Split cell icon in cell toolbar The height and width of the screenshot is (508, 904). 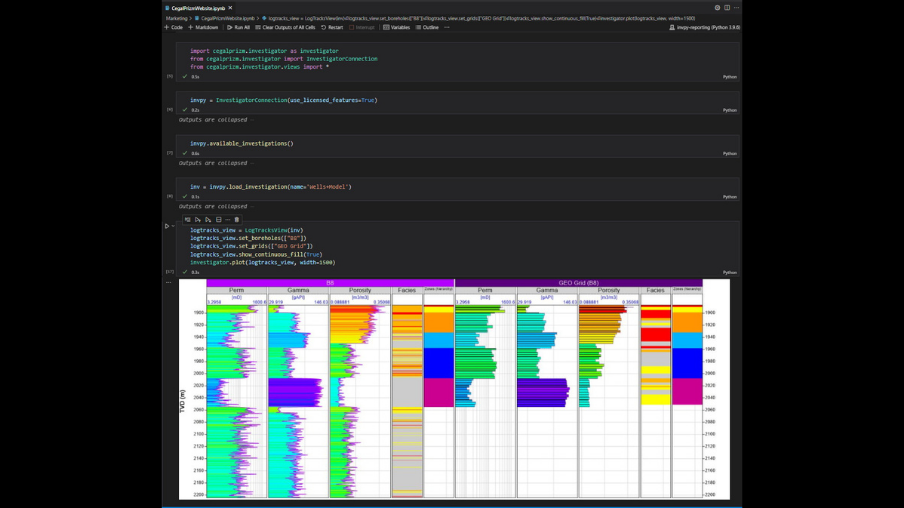(x=219, y=220)
